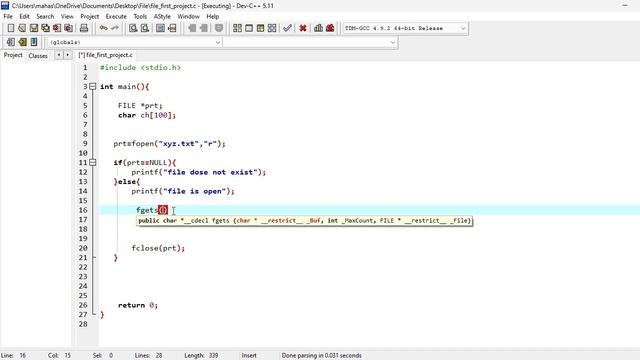640x360 pixels.
Task: Open Profile Analysis chart icon
Action: point(318,28)
